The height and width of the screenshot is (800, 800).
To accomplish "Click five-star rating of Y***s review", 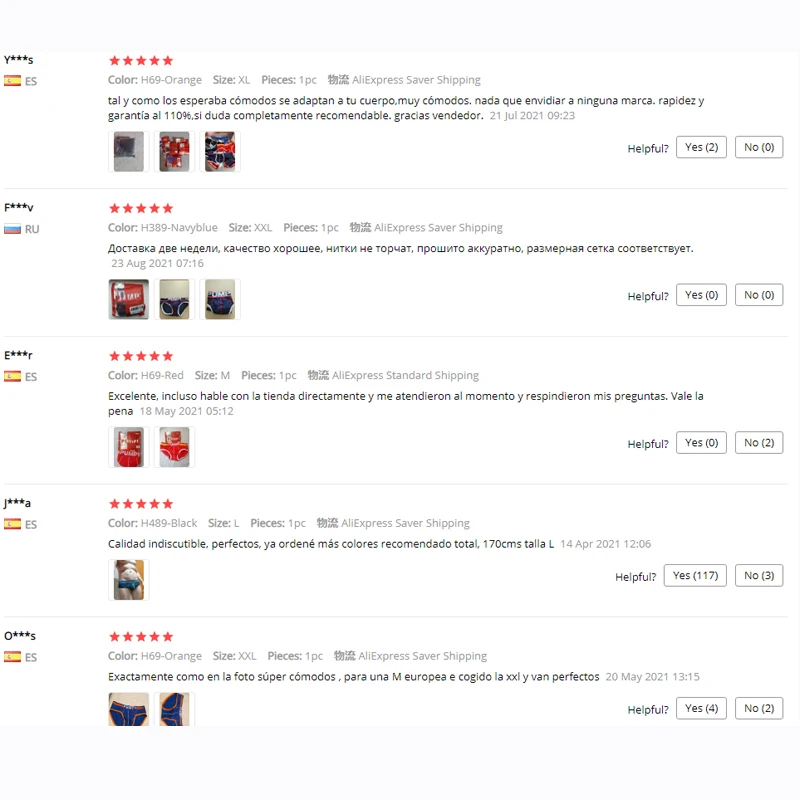I will click(141, 61).
